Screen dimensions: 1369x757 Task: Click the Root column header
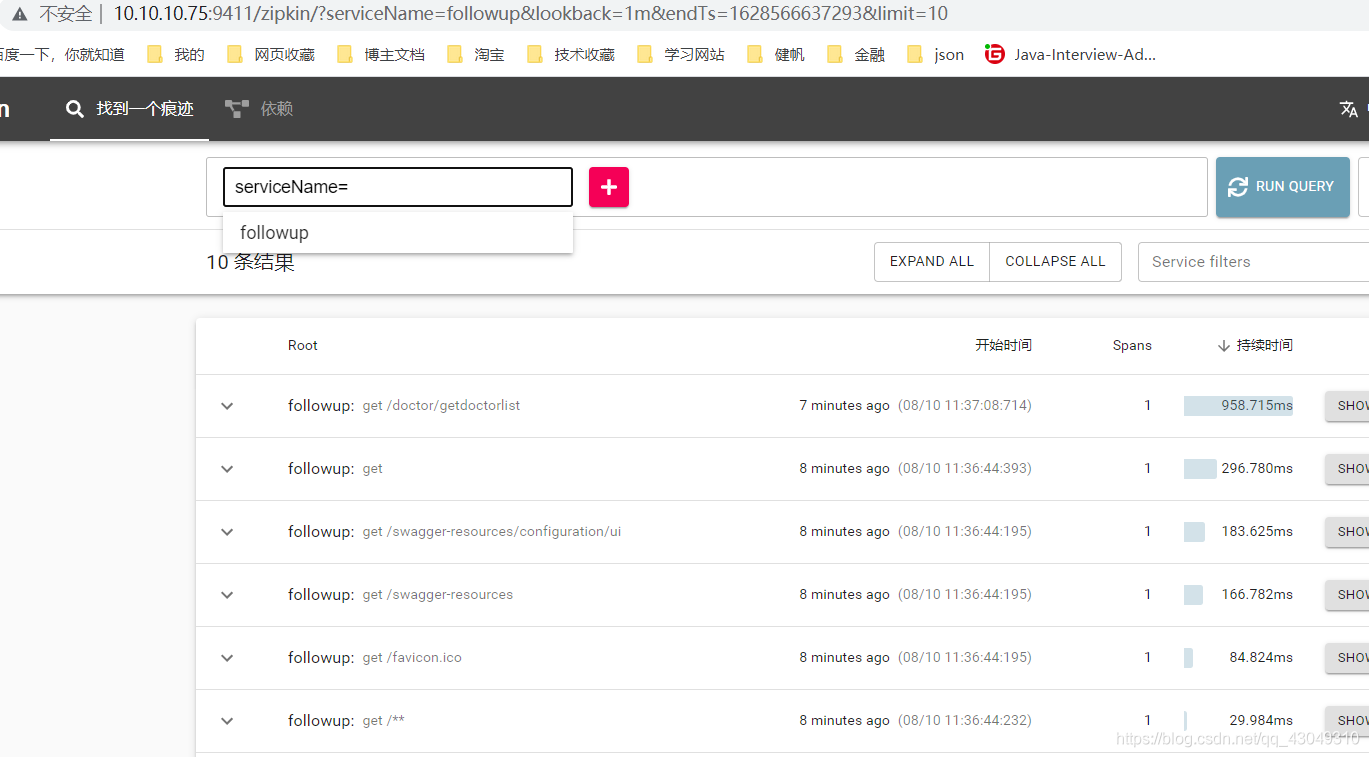pos(303,345)
